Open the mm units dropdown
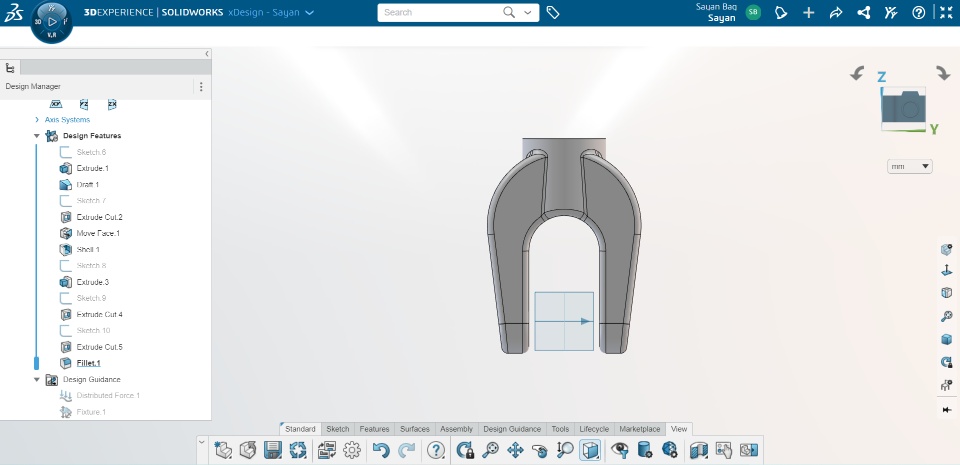The width and height of the screenshot is (960, 465). (910, 166)
